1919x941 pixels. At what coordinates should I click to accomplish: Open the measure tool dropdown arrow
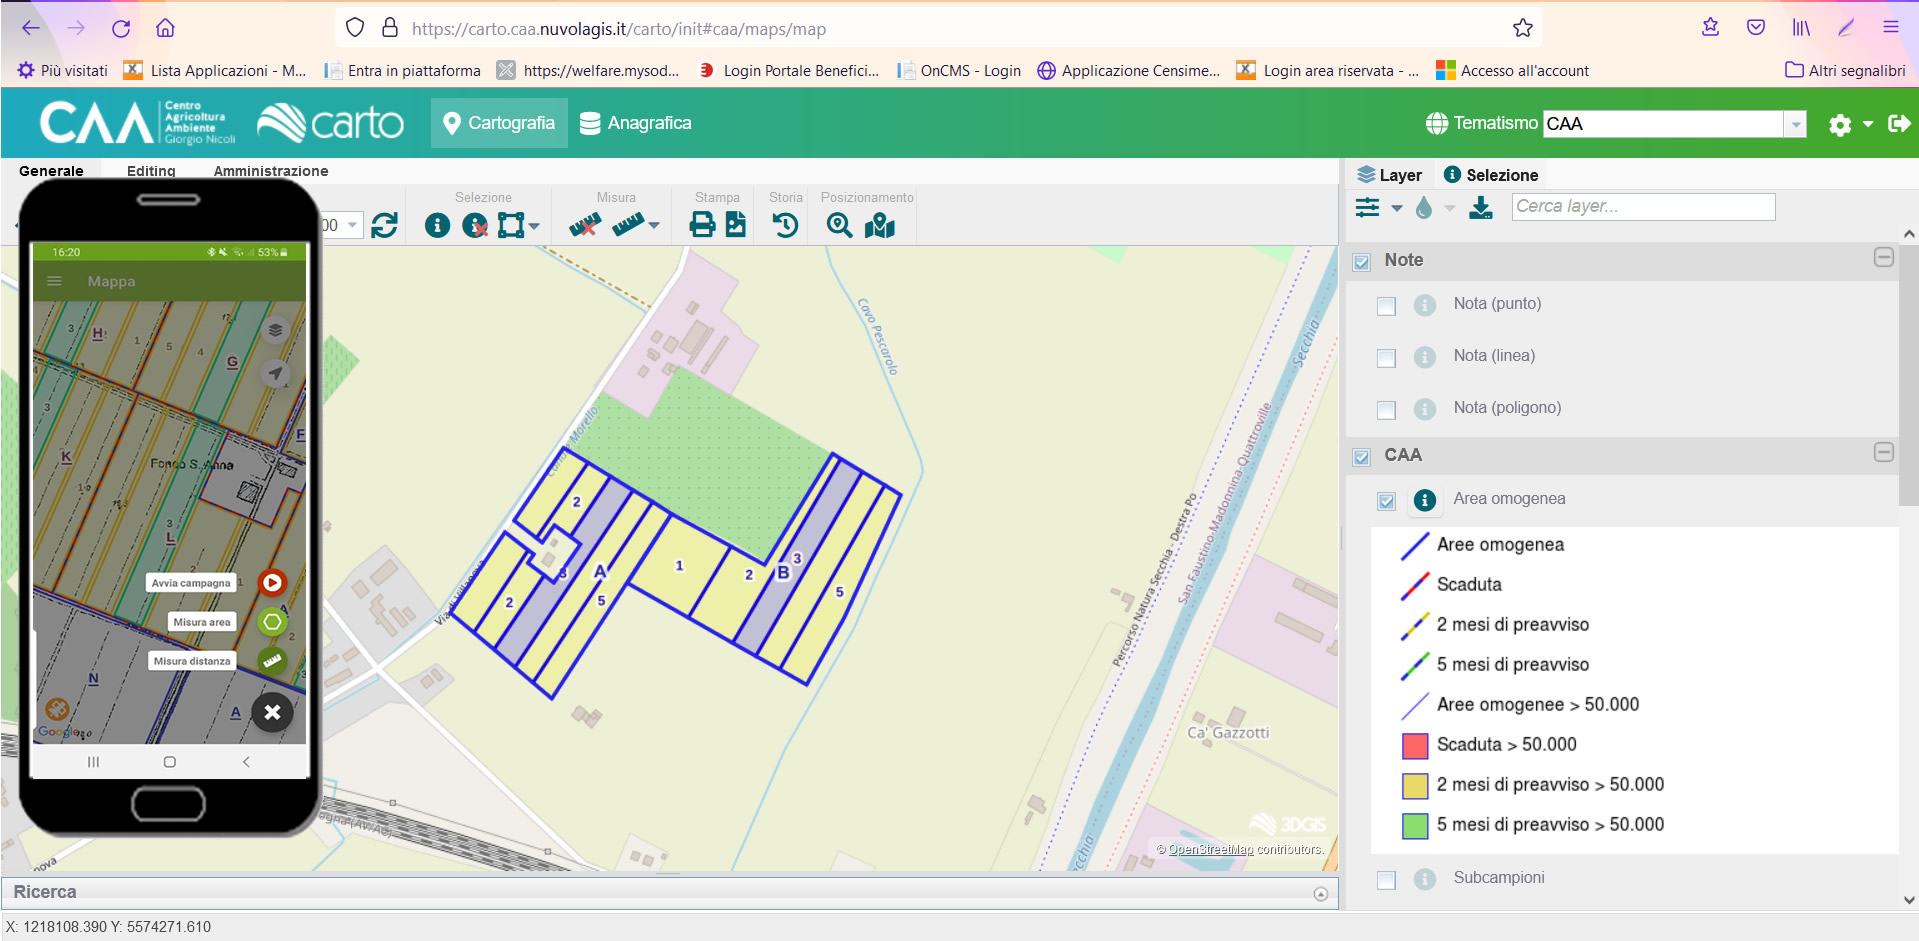(x=655, y=228)
